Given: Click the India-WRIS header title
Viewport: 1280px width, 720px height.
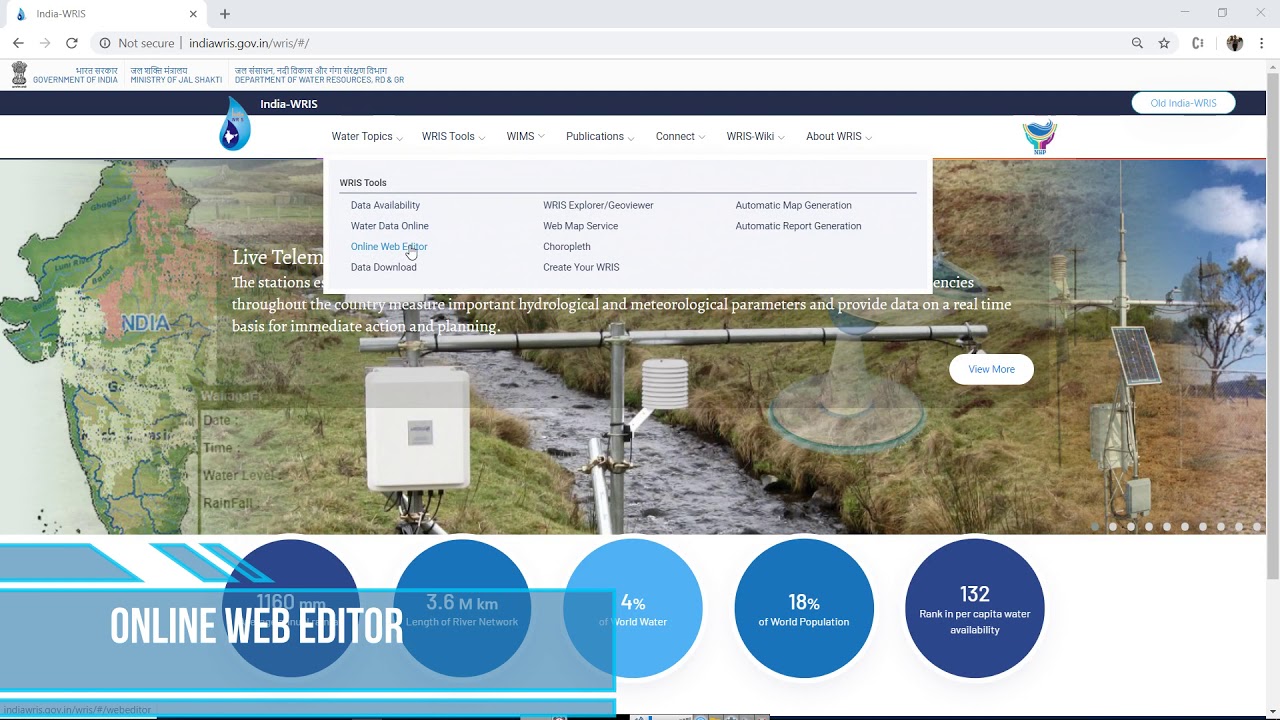Looking at the screenshot, I should point(289,104).
